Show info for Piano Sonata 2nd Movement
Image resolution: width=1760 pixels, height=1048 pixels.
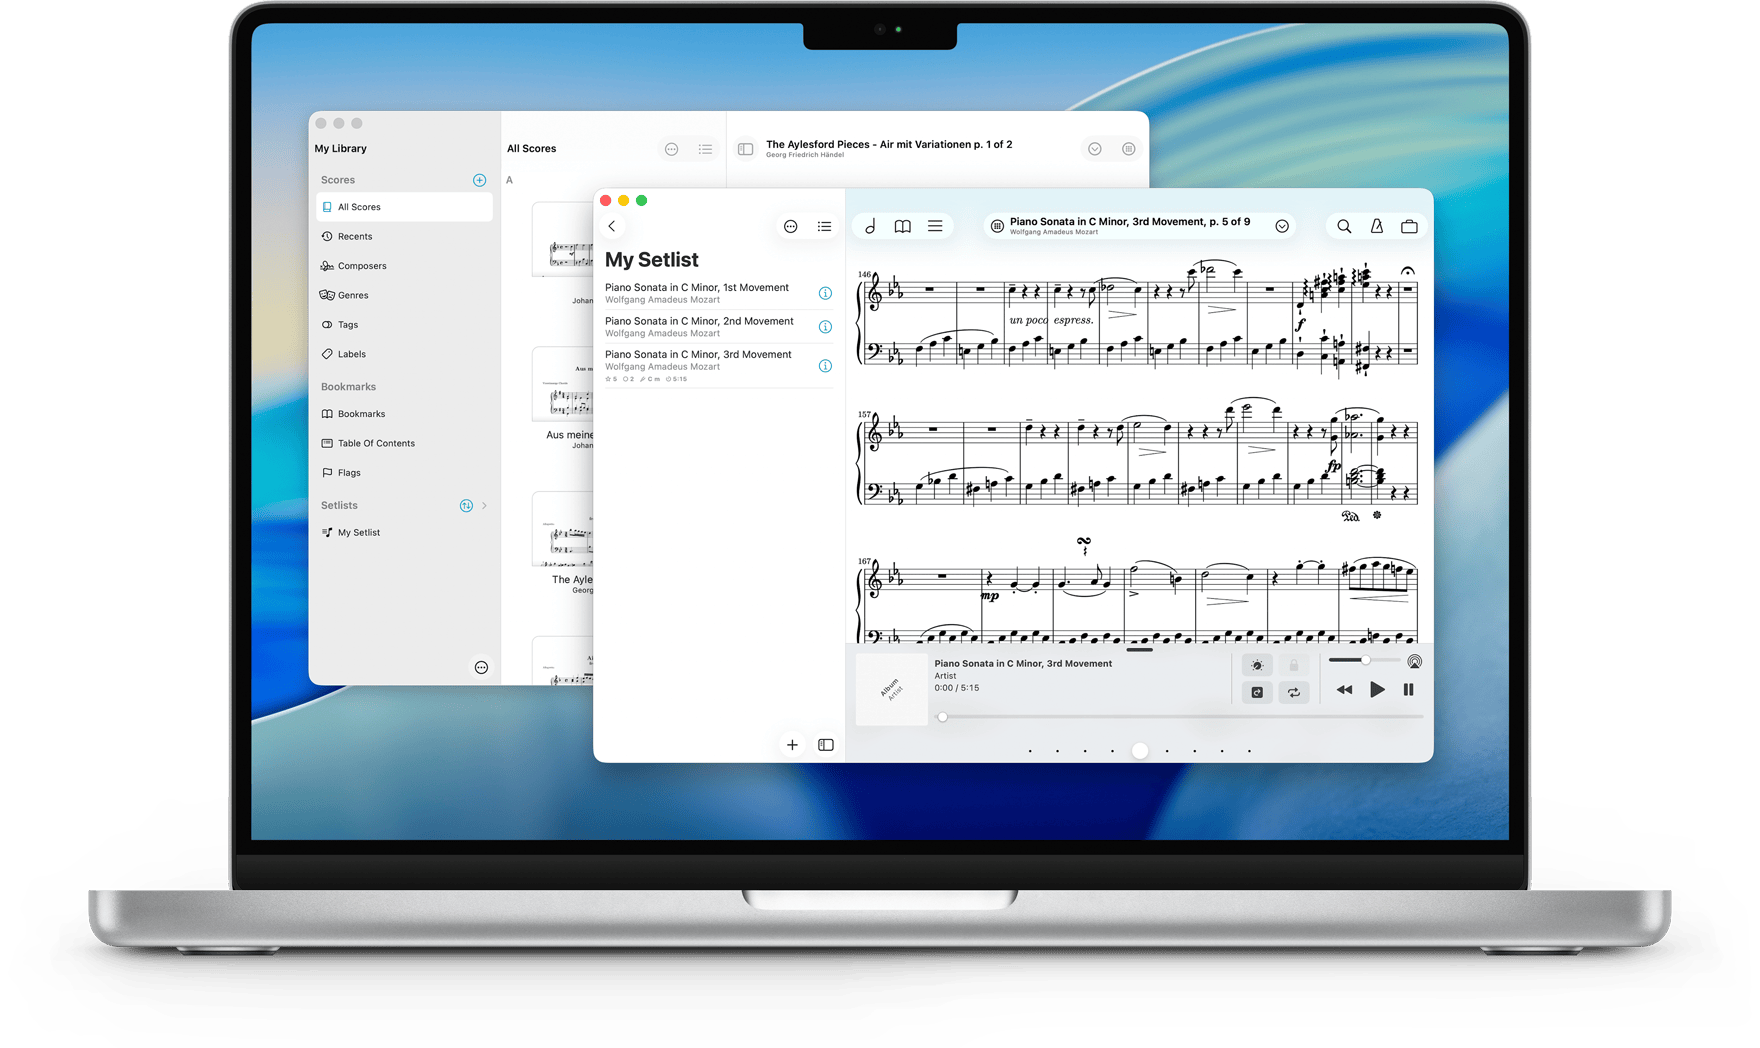coord(825,327)
